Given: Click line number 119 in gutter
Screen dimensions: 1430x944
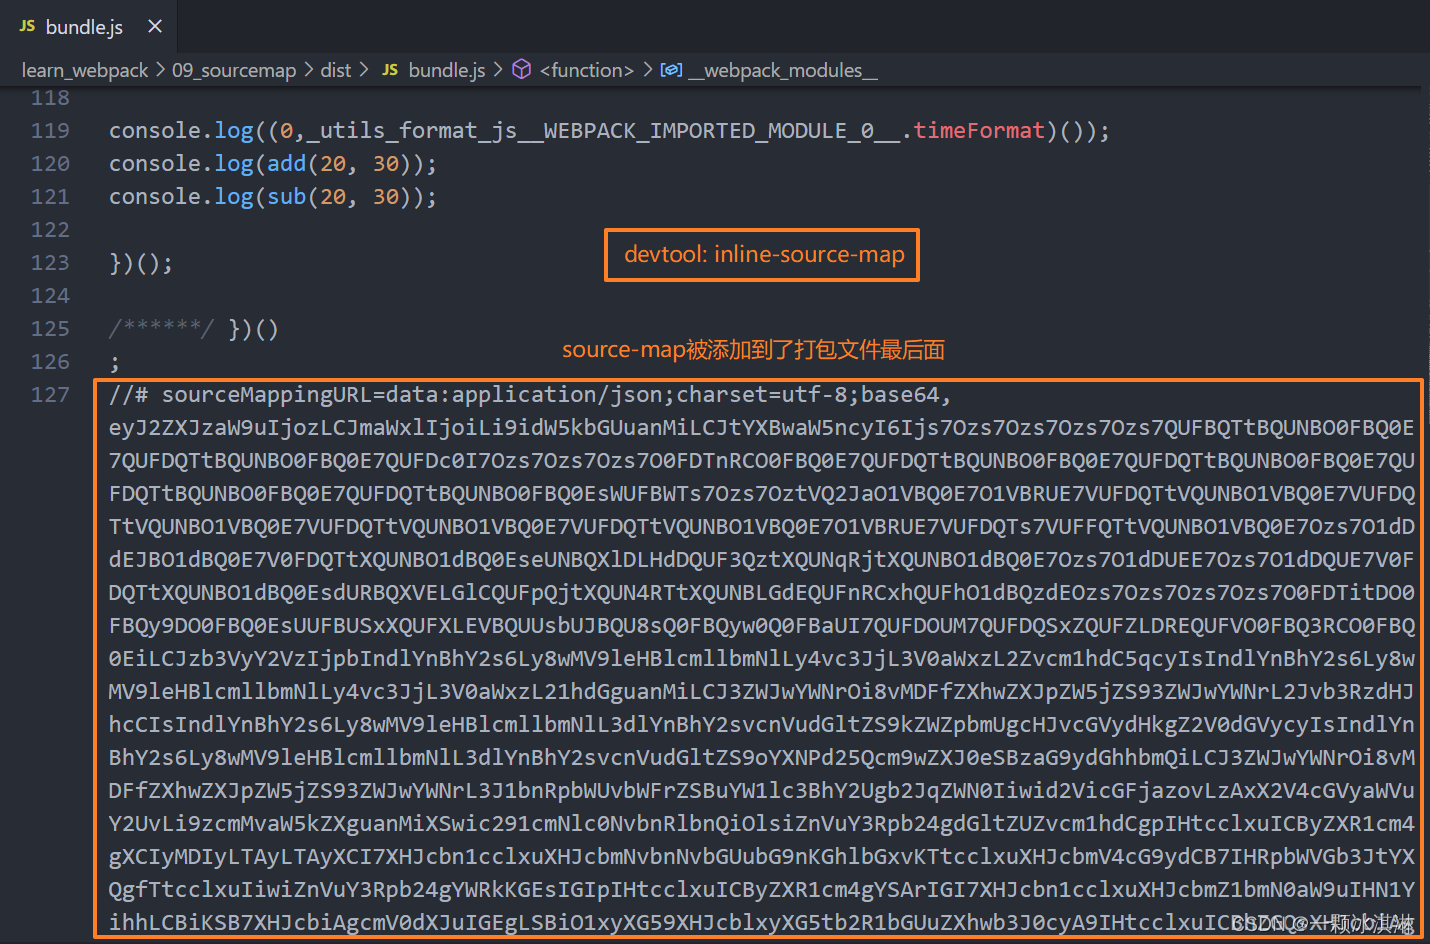Looking at the screenshot, I should point(50,131).
